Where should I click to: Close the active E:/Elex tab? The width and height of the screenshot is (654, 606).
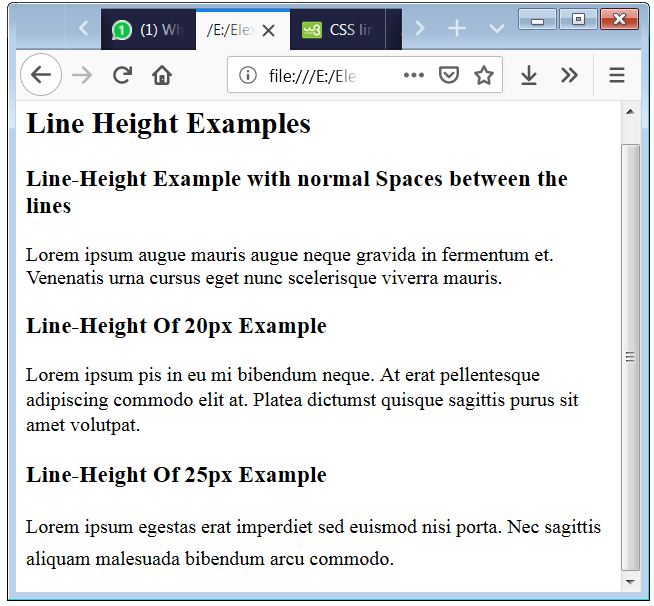(x=268, y=30)
